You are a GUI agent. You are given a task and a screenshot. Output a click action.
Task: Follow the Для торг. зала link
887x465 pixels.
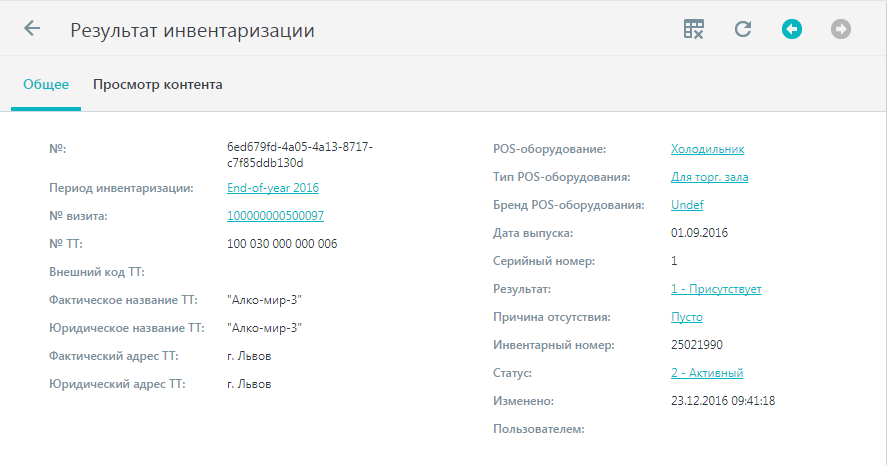tap(709, 177)
